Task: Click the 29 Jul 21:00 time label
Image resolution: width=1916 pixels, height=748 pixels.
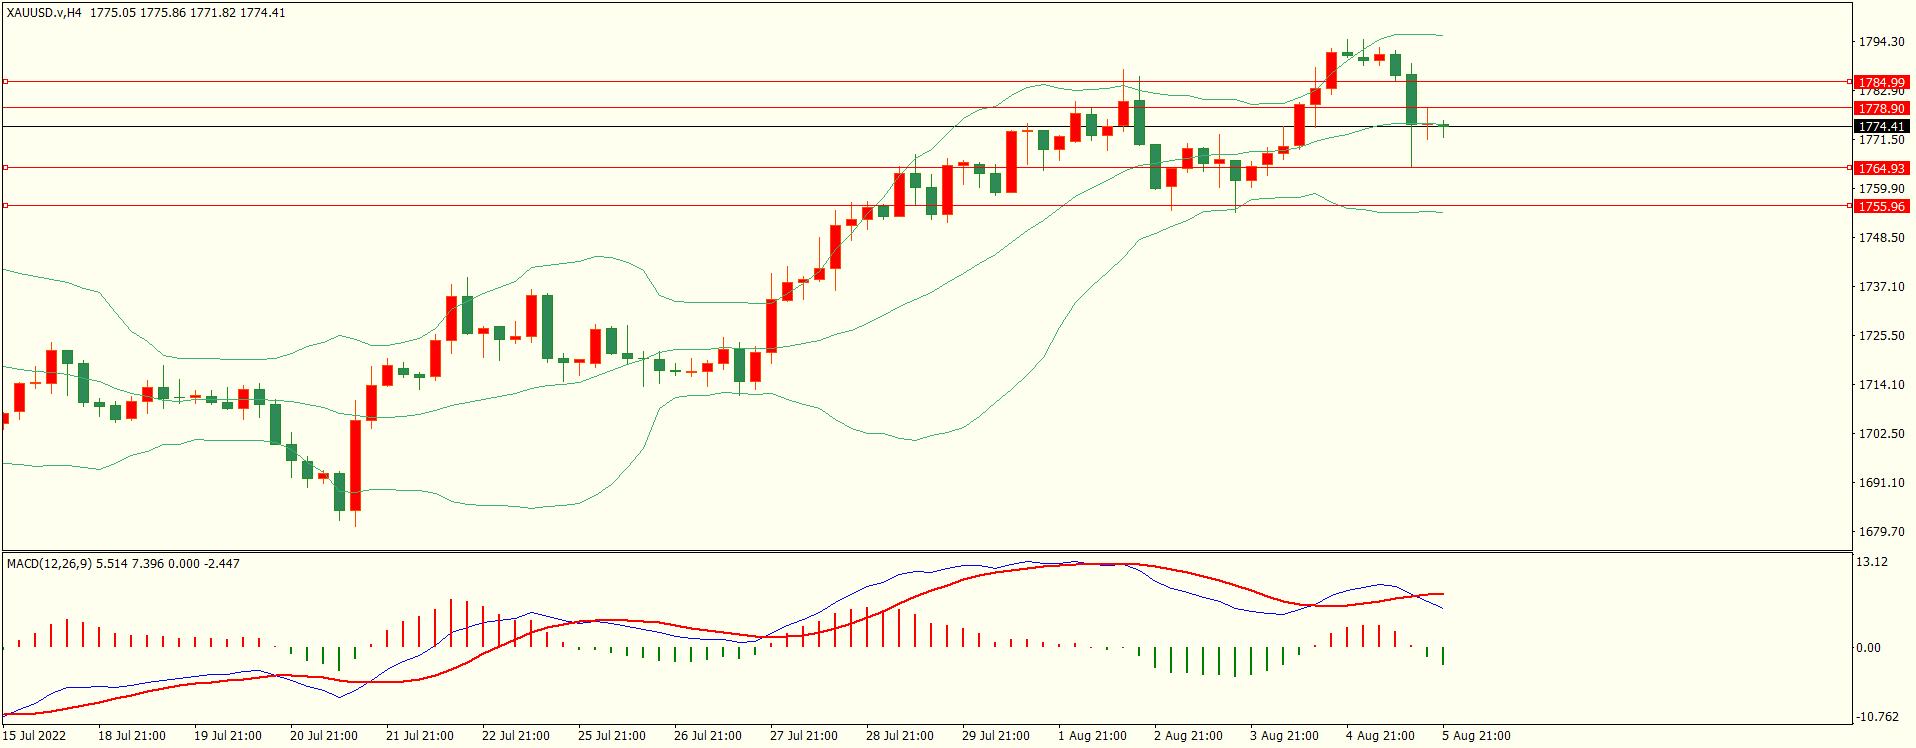Action: click(x=996, y=736)
